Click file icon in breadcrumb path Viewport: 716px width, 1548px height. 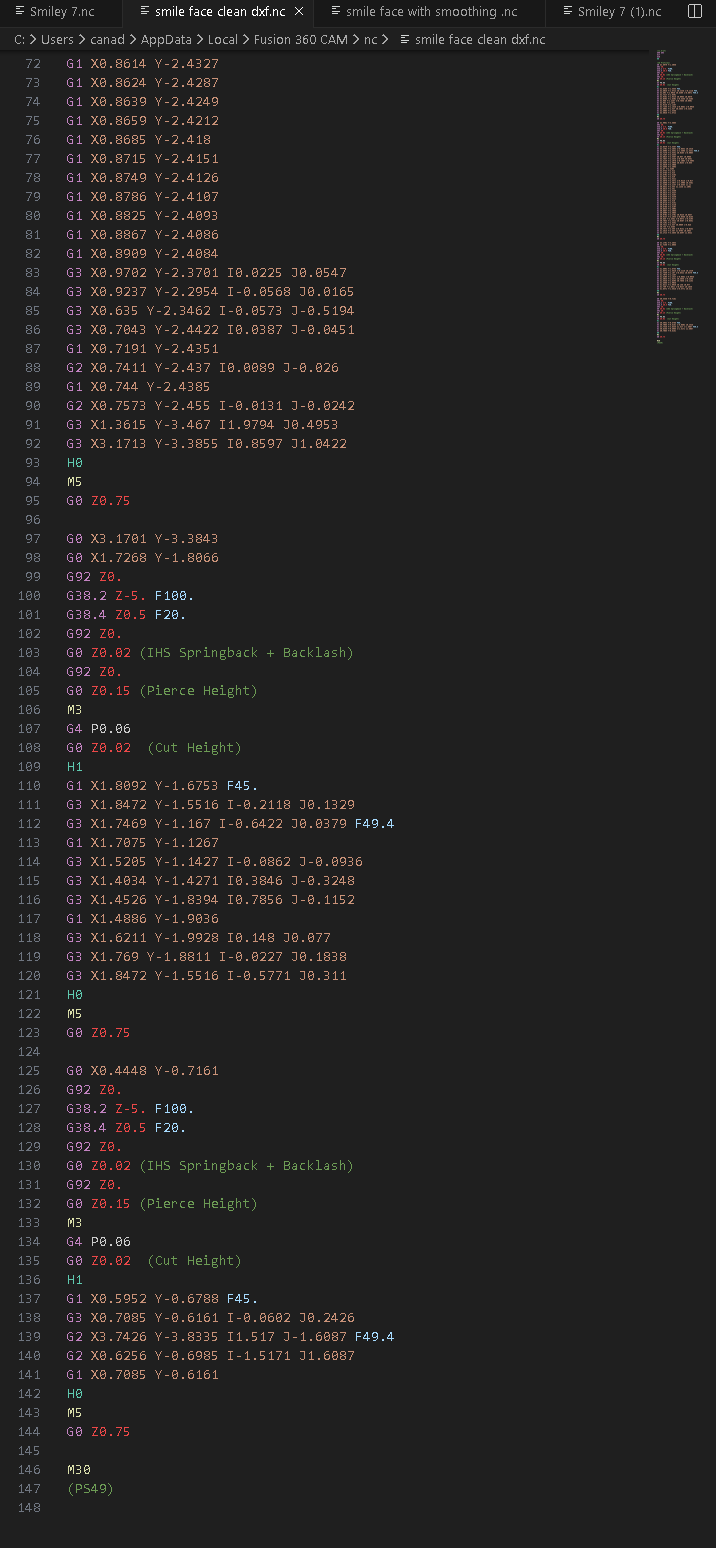404,40
